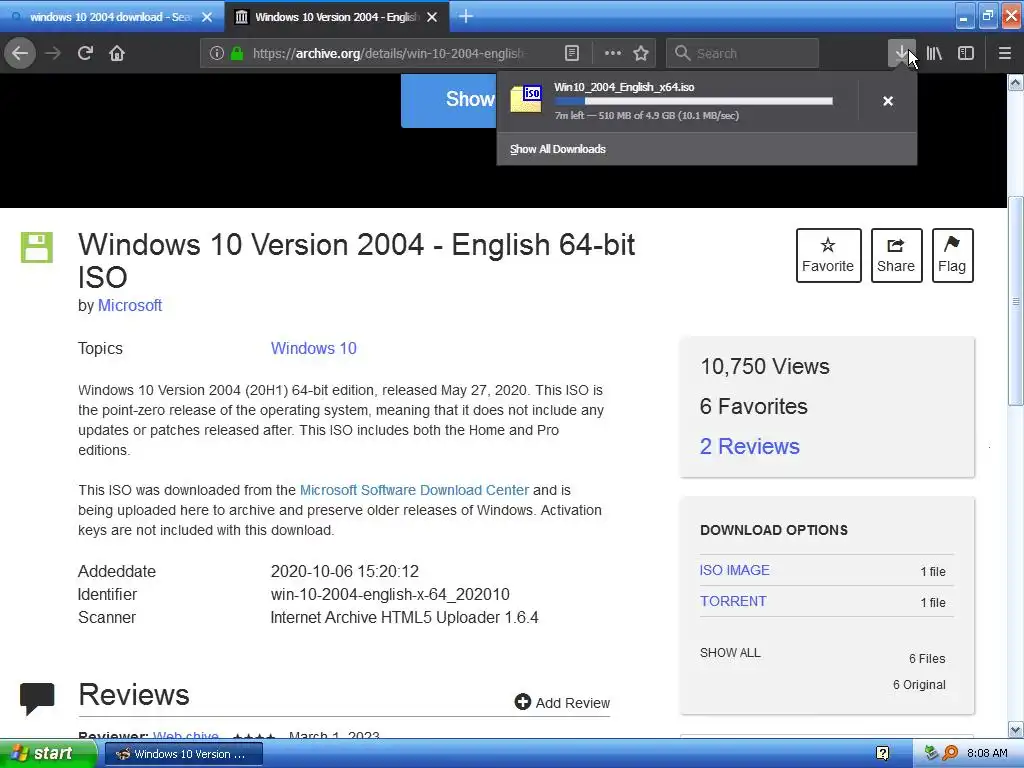Click the page vertical scrollbar thumb
The image size is (1024, 768).
[1016, 300]
